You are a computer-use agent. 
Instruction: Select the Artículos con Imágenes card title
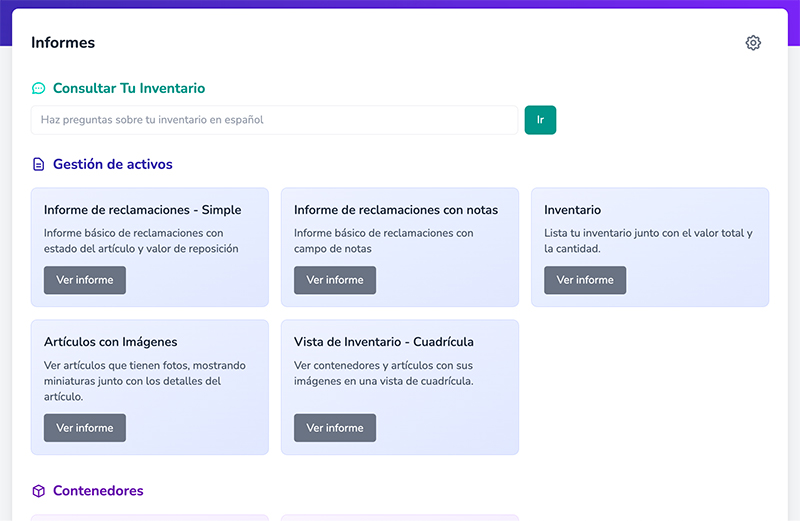point(111,342)
